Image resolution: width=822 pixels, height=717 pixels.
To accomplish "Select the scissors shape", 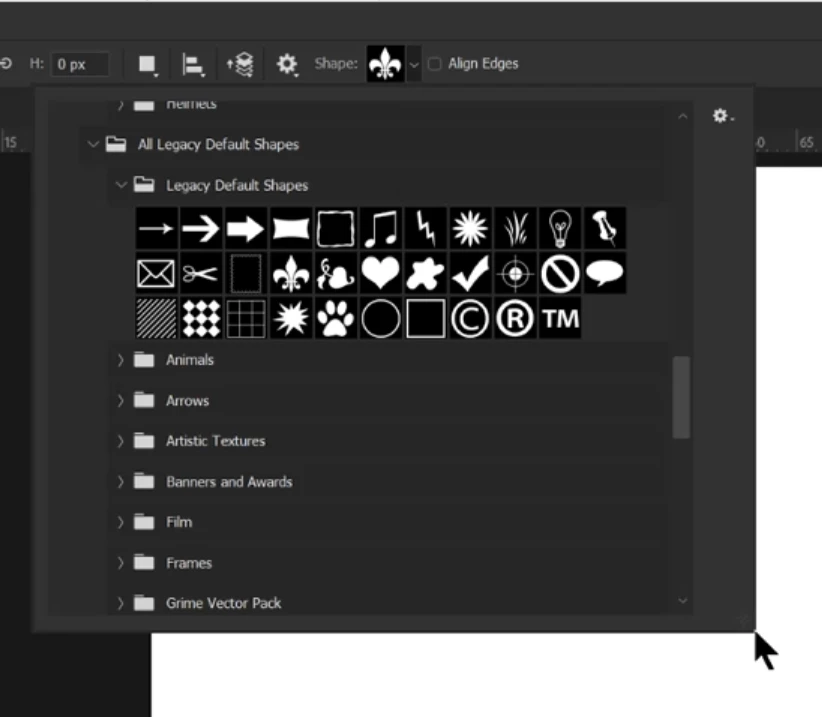I will [x=201, y=273].
